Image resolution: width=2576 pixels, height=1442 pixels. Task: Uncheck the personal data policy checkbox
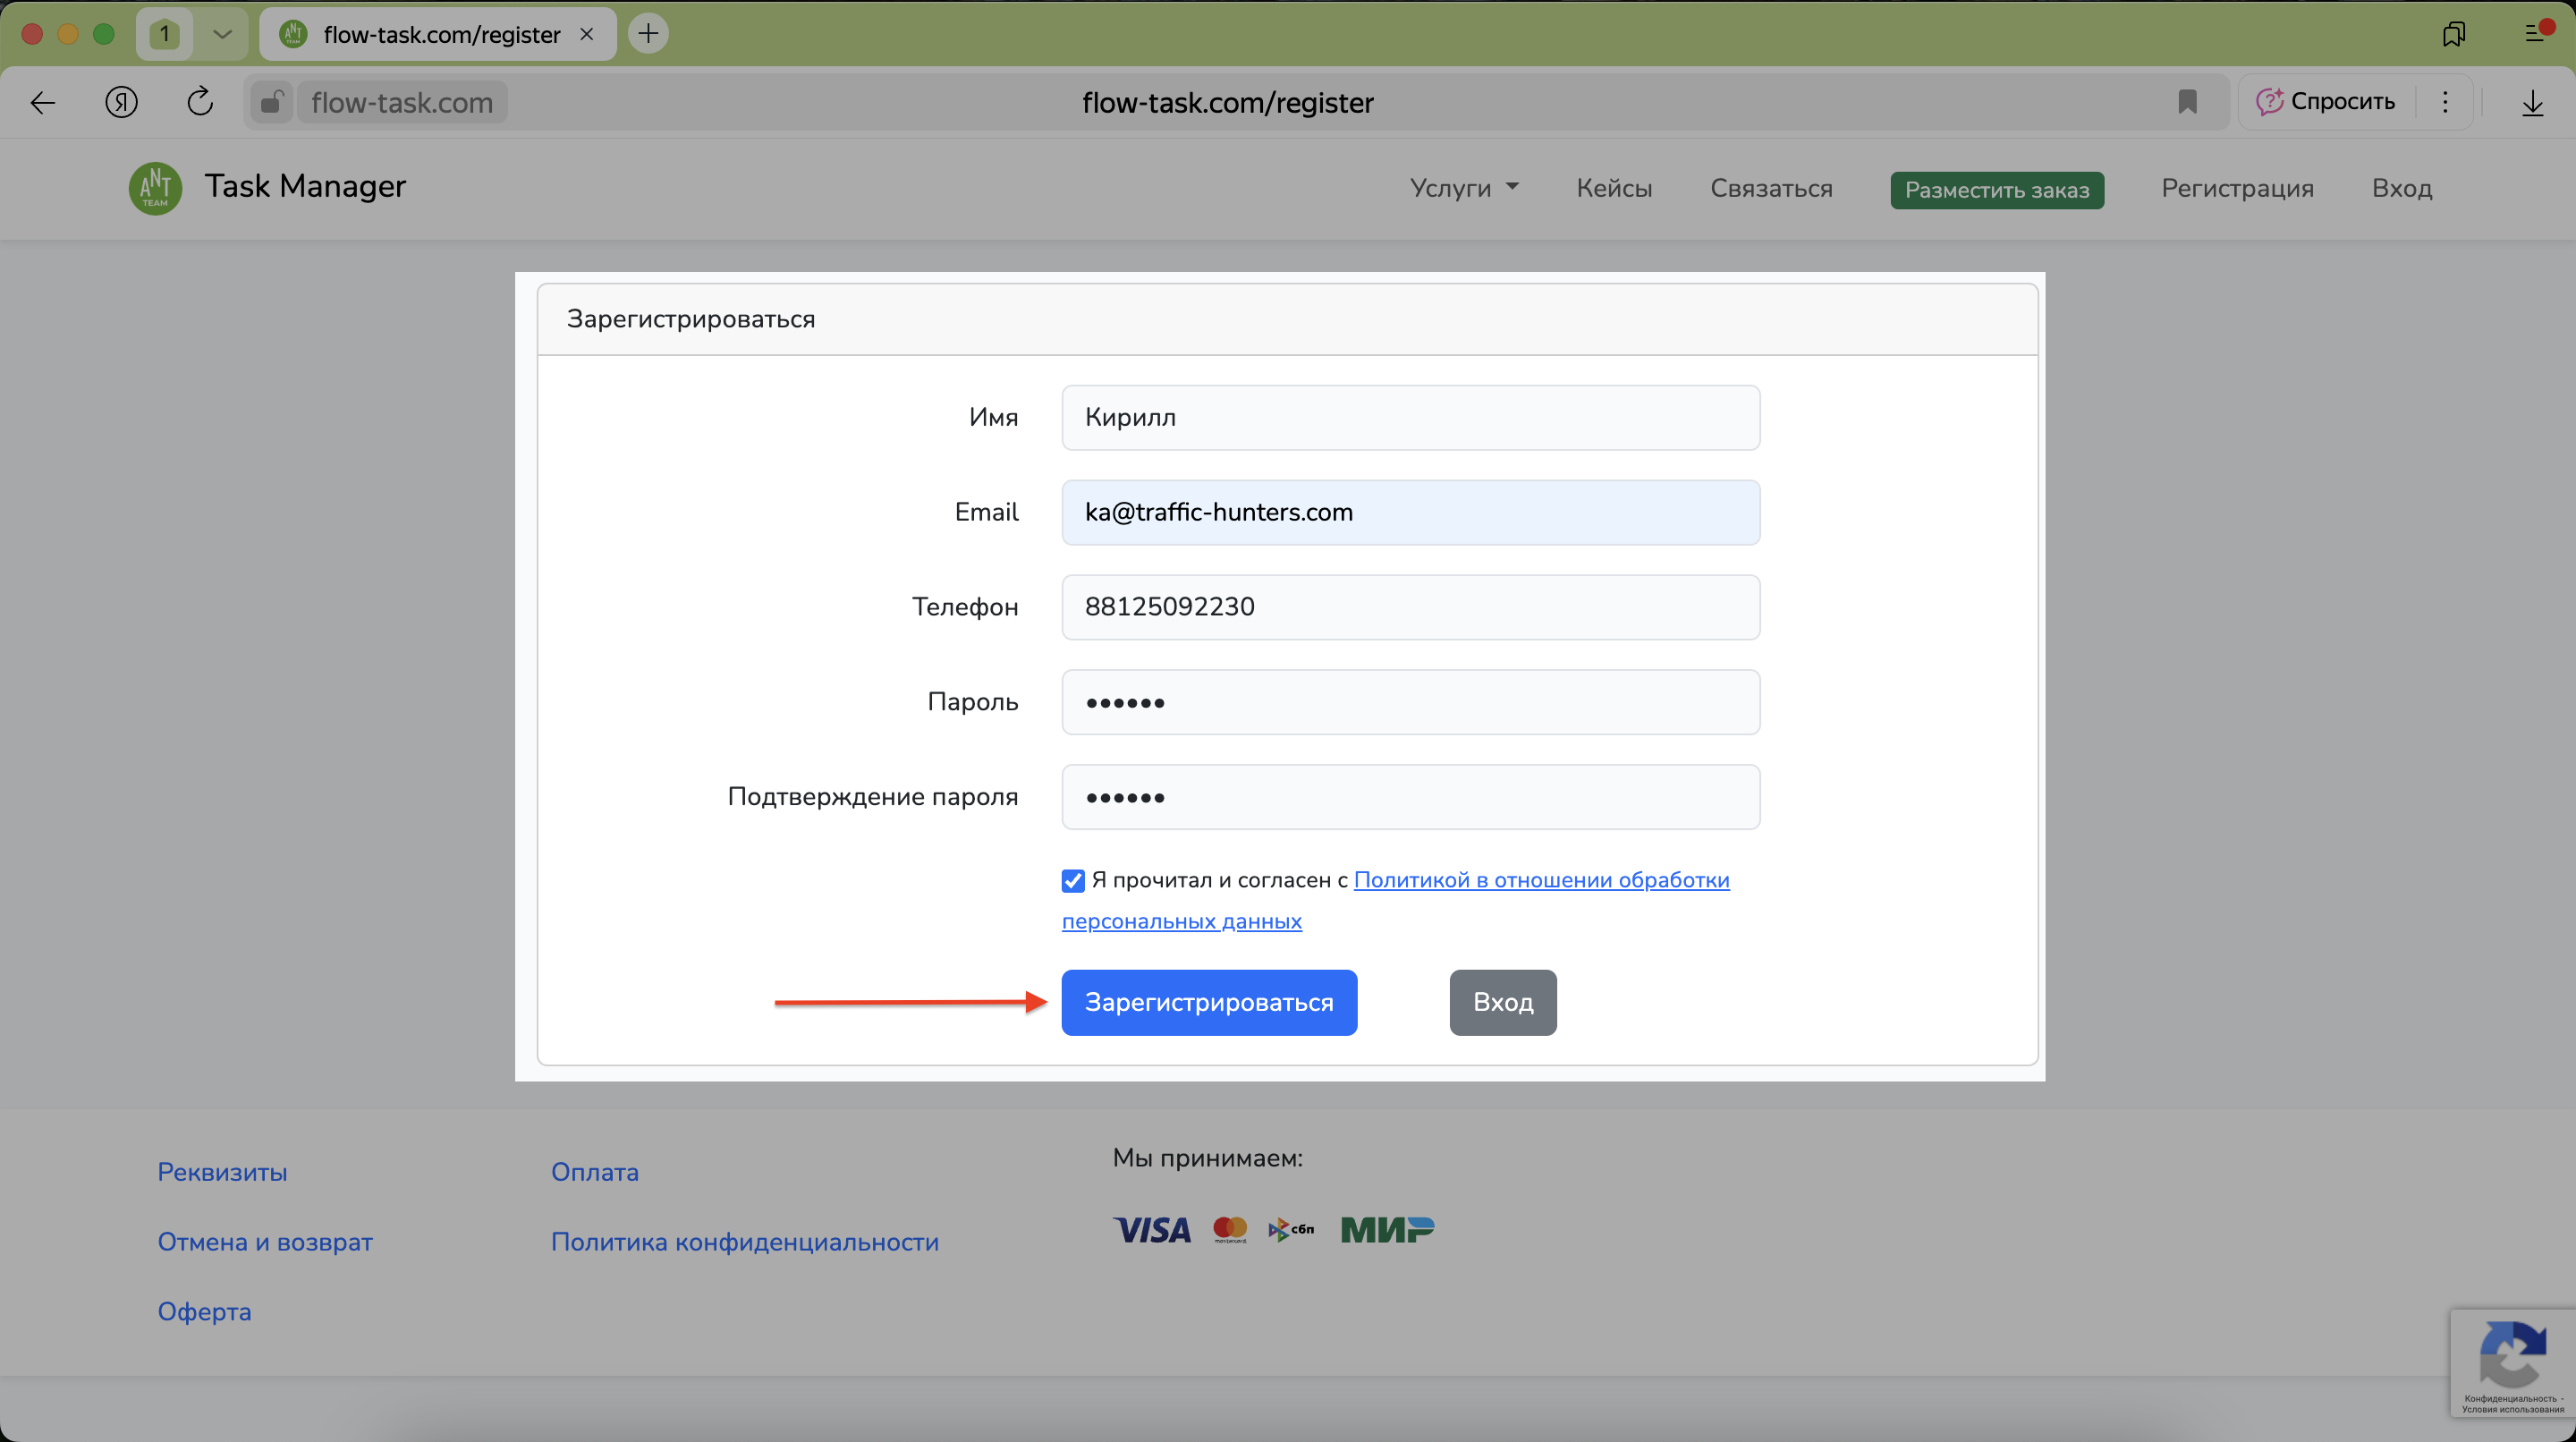[x=1073, y=880]
